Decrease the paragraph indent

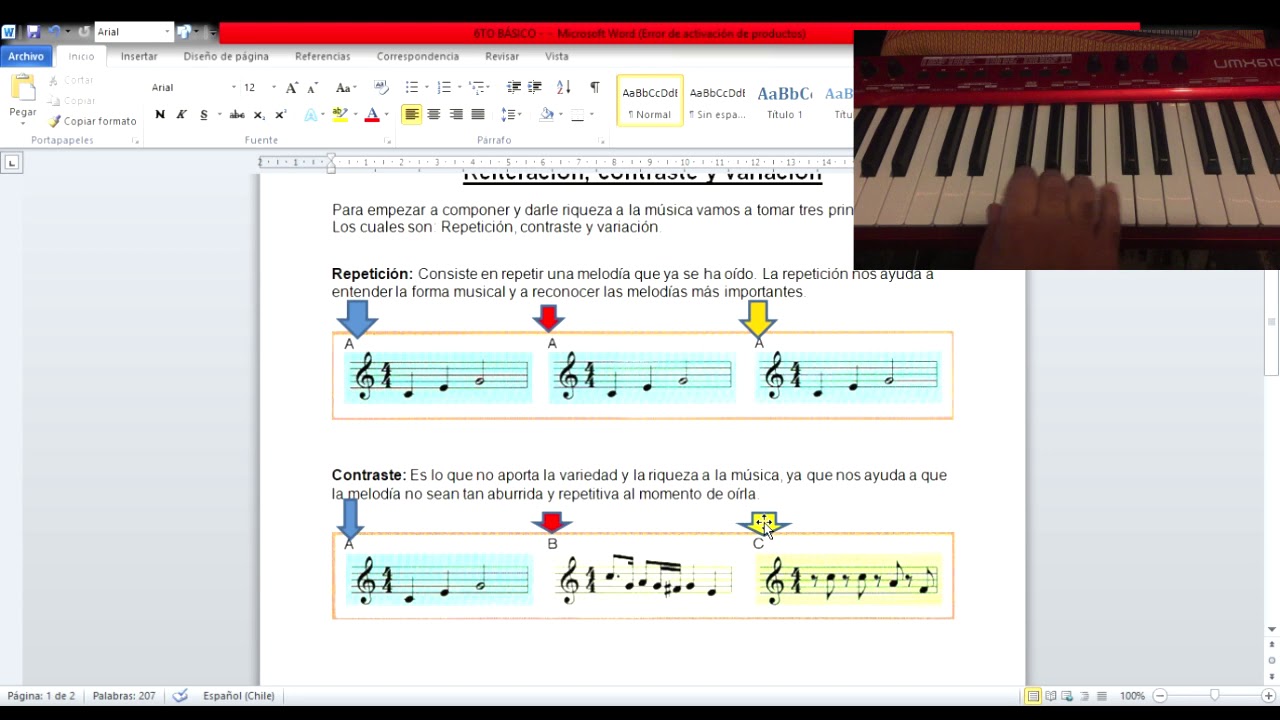(514, 88)
